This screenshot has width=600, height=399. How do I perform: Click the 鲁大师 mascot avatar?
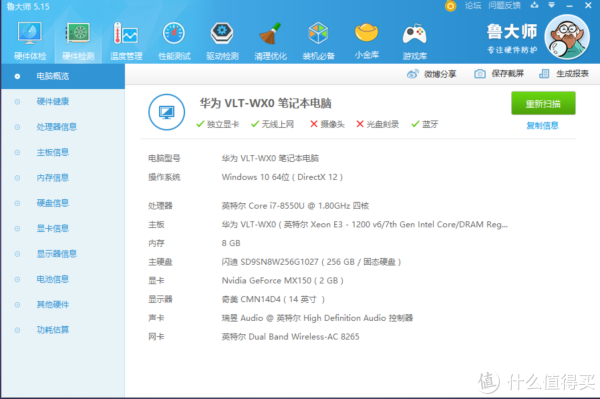pos(567,37)
